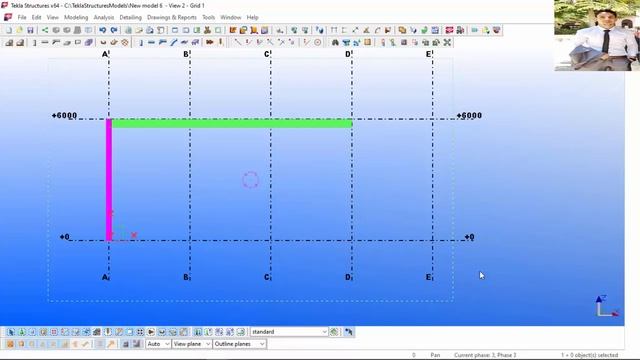
Task: Click the construction circle icon
Action: [318, 42]
